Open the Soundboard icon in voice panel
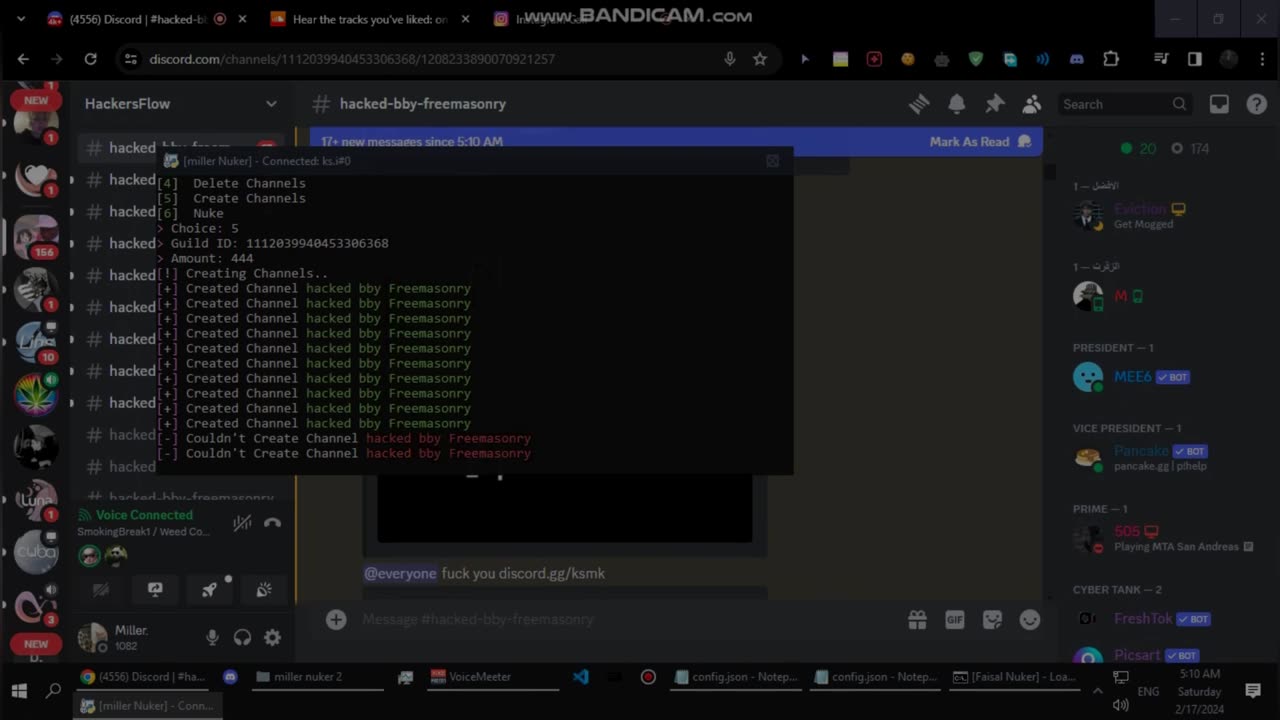This screenshot has height=720, width=1280. tap(264, 590)
